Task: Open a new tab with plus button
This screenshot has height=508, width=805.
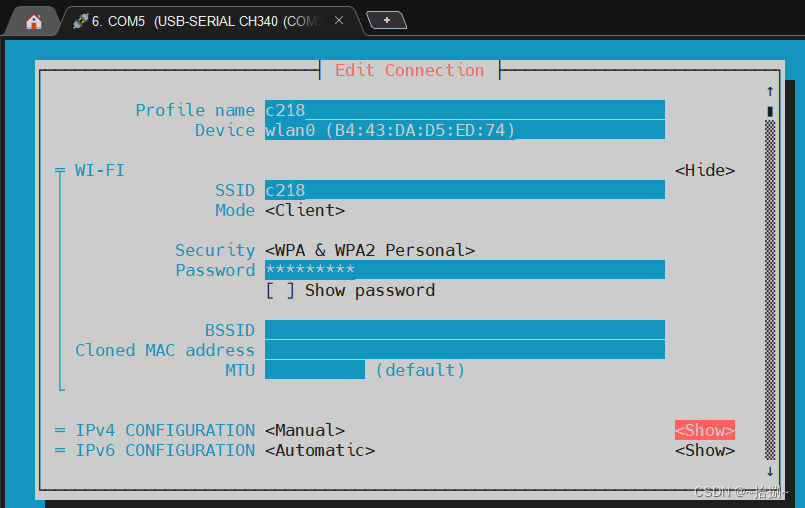Action: pyautogui.click(x=387, y=20)
